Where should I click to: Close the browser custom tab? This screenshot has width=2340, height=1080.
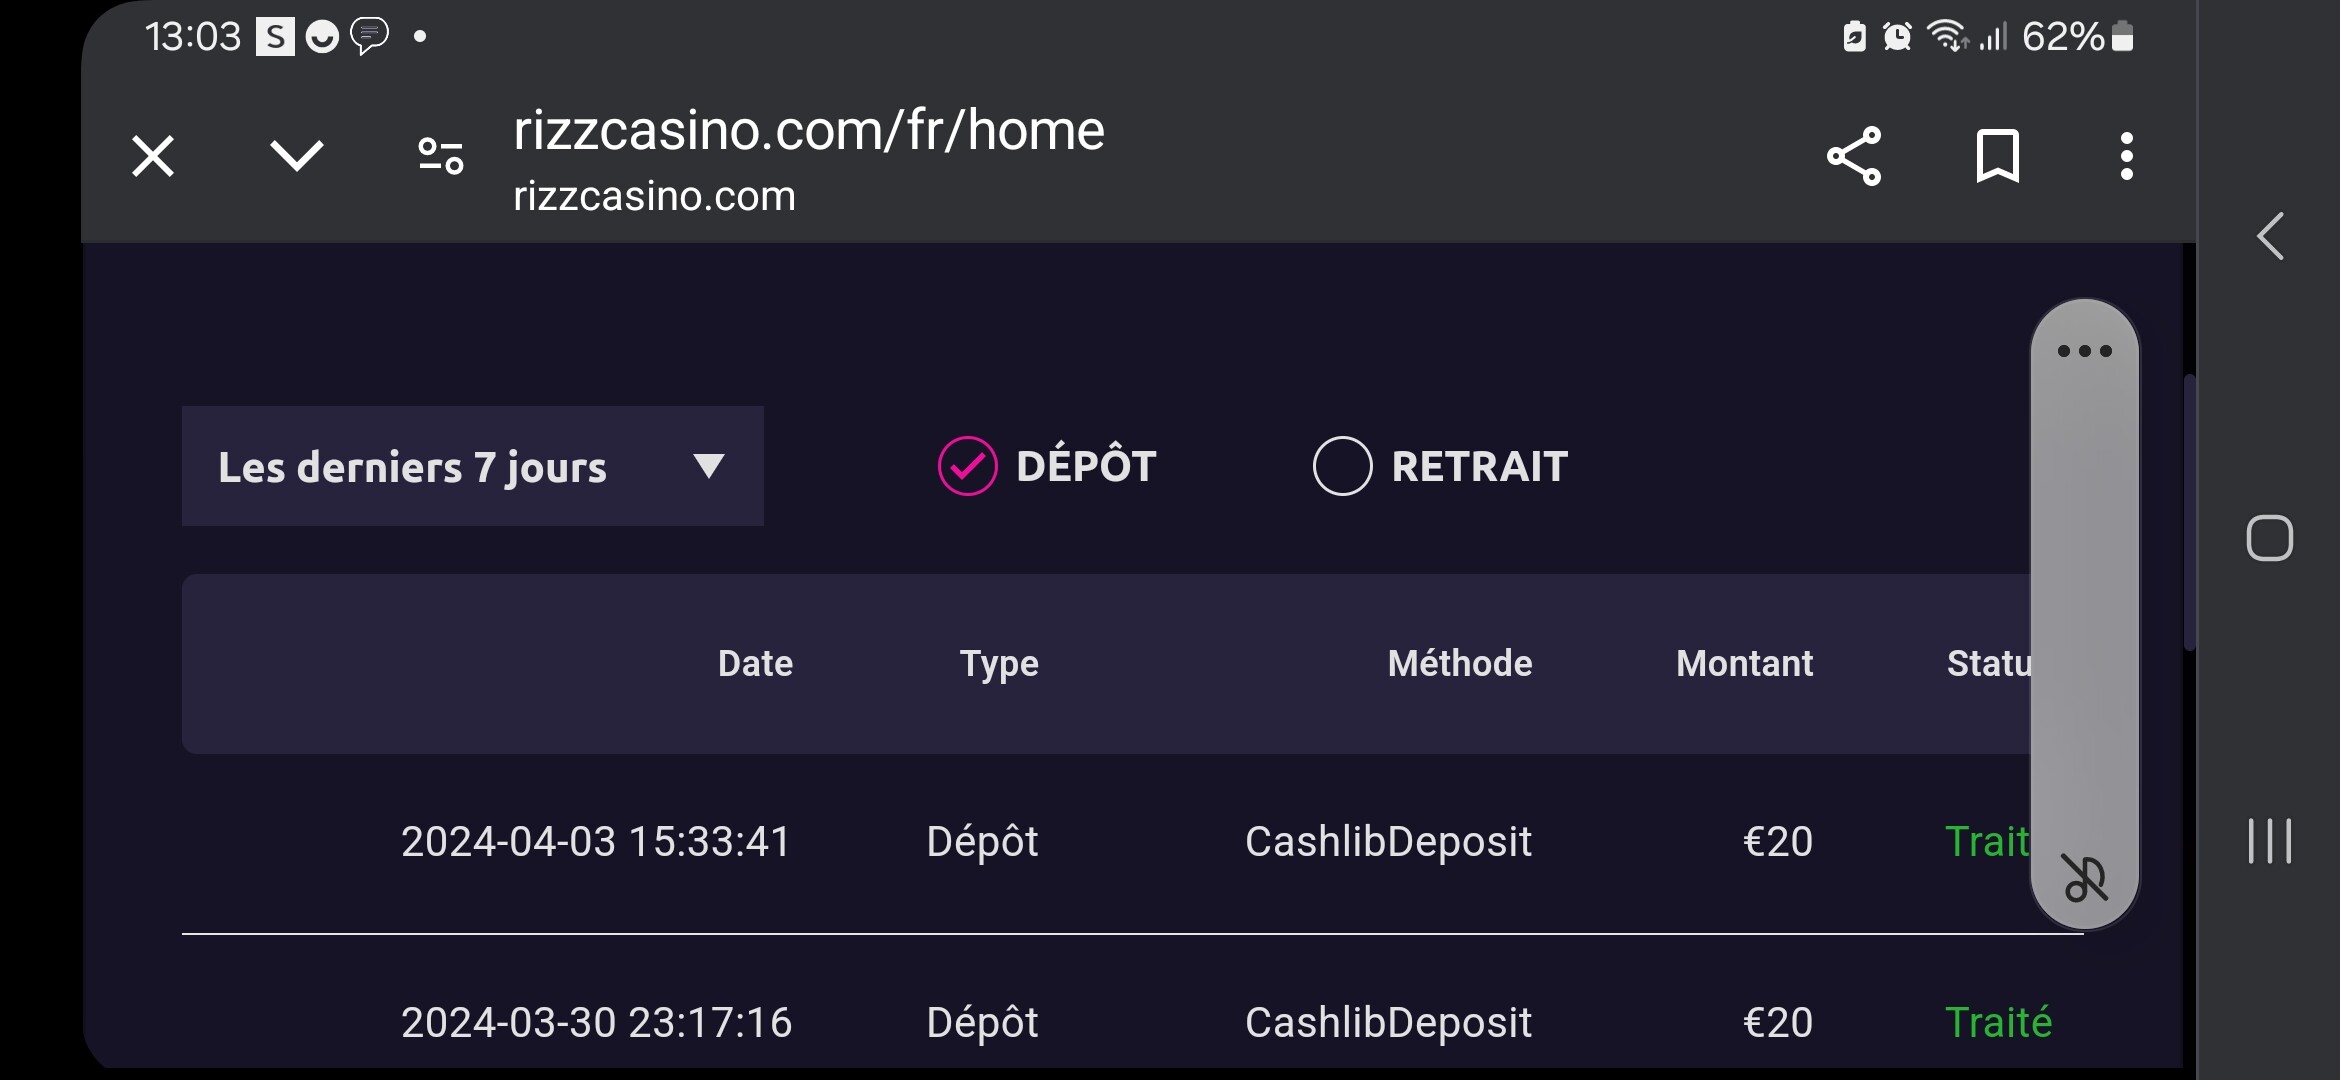point(153,157)
